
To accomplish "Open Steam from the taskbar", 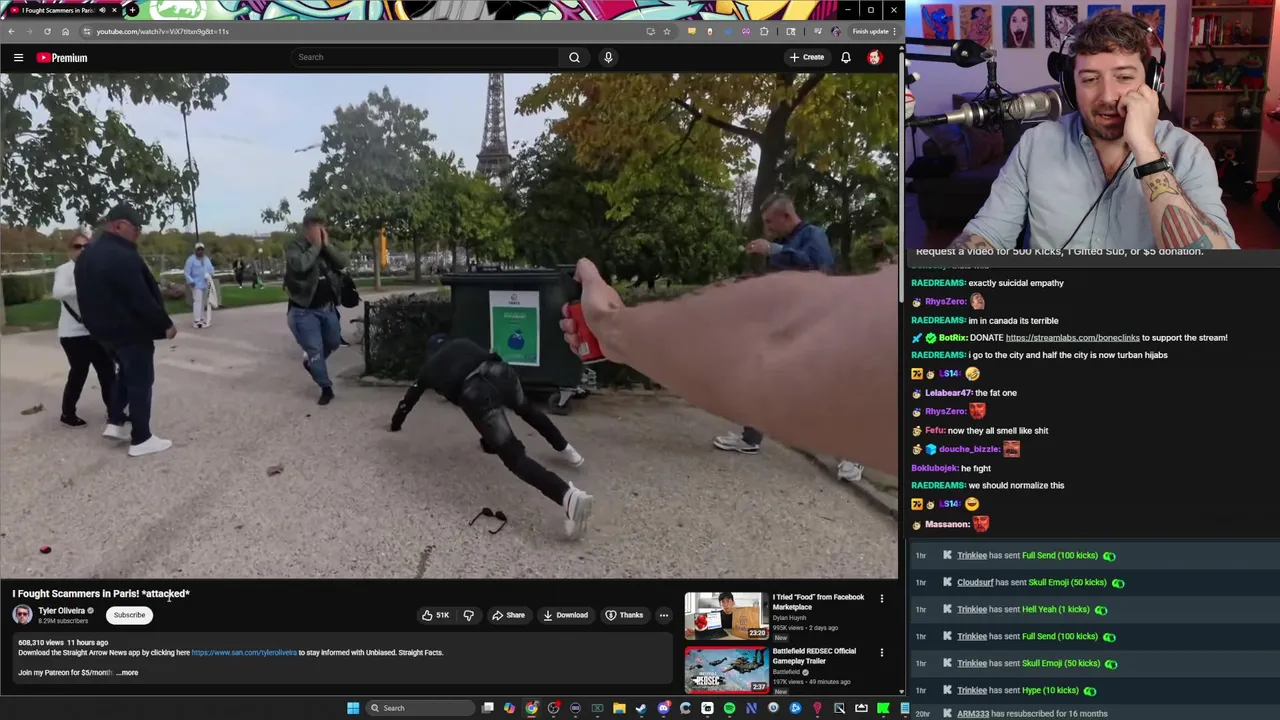I will click(640, 708).
